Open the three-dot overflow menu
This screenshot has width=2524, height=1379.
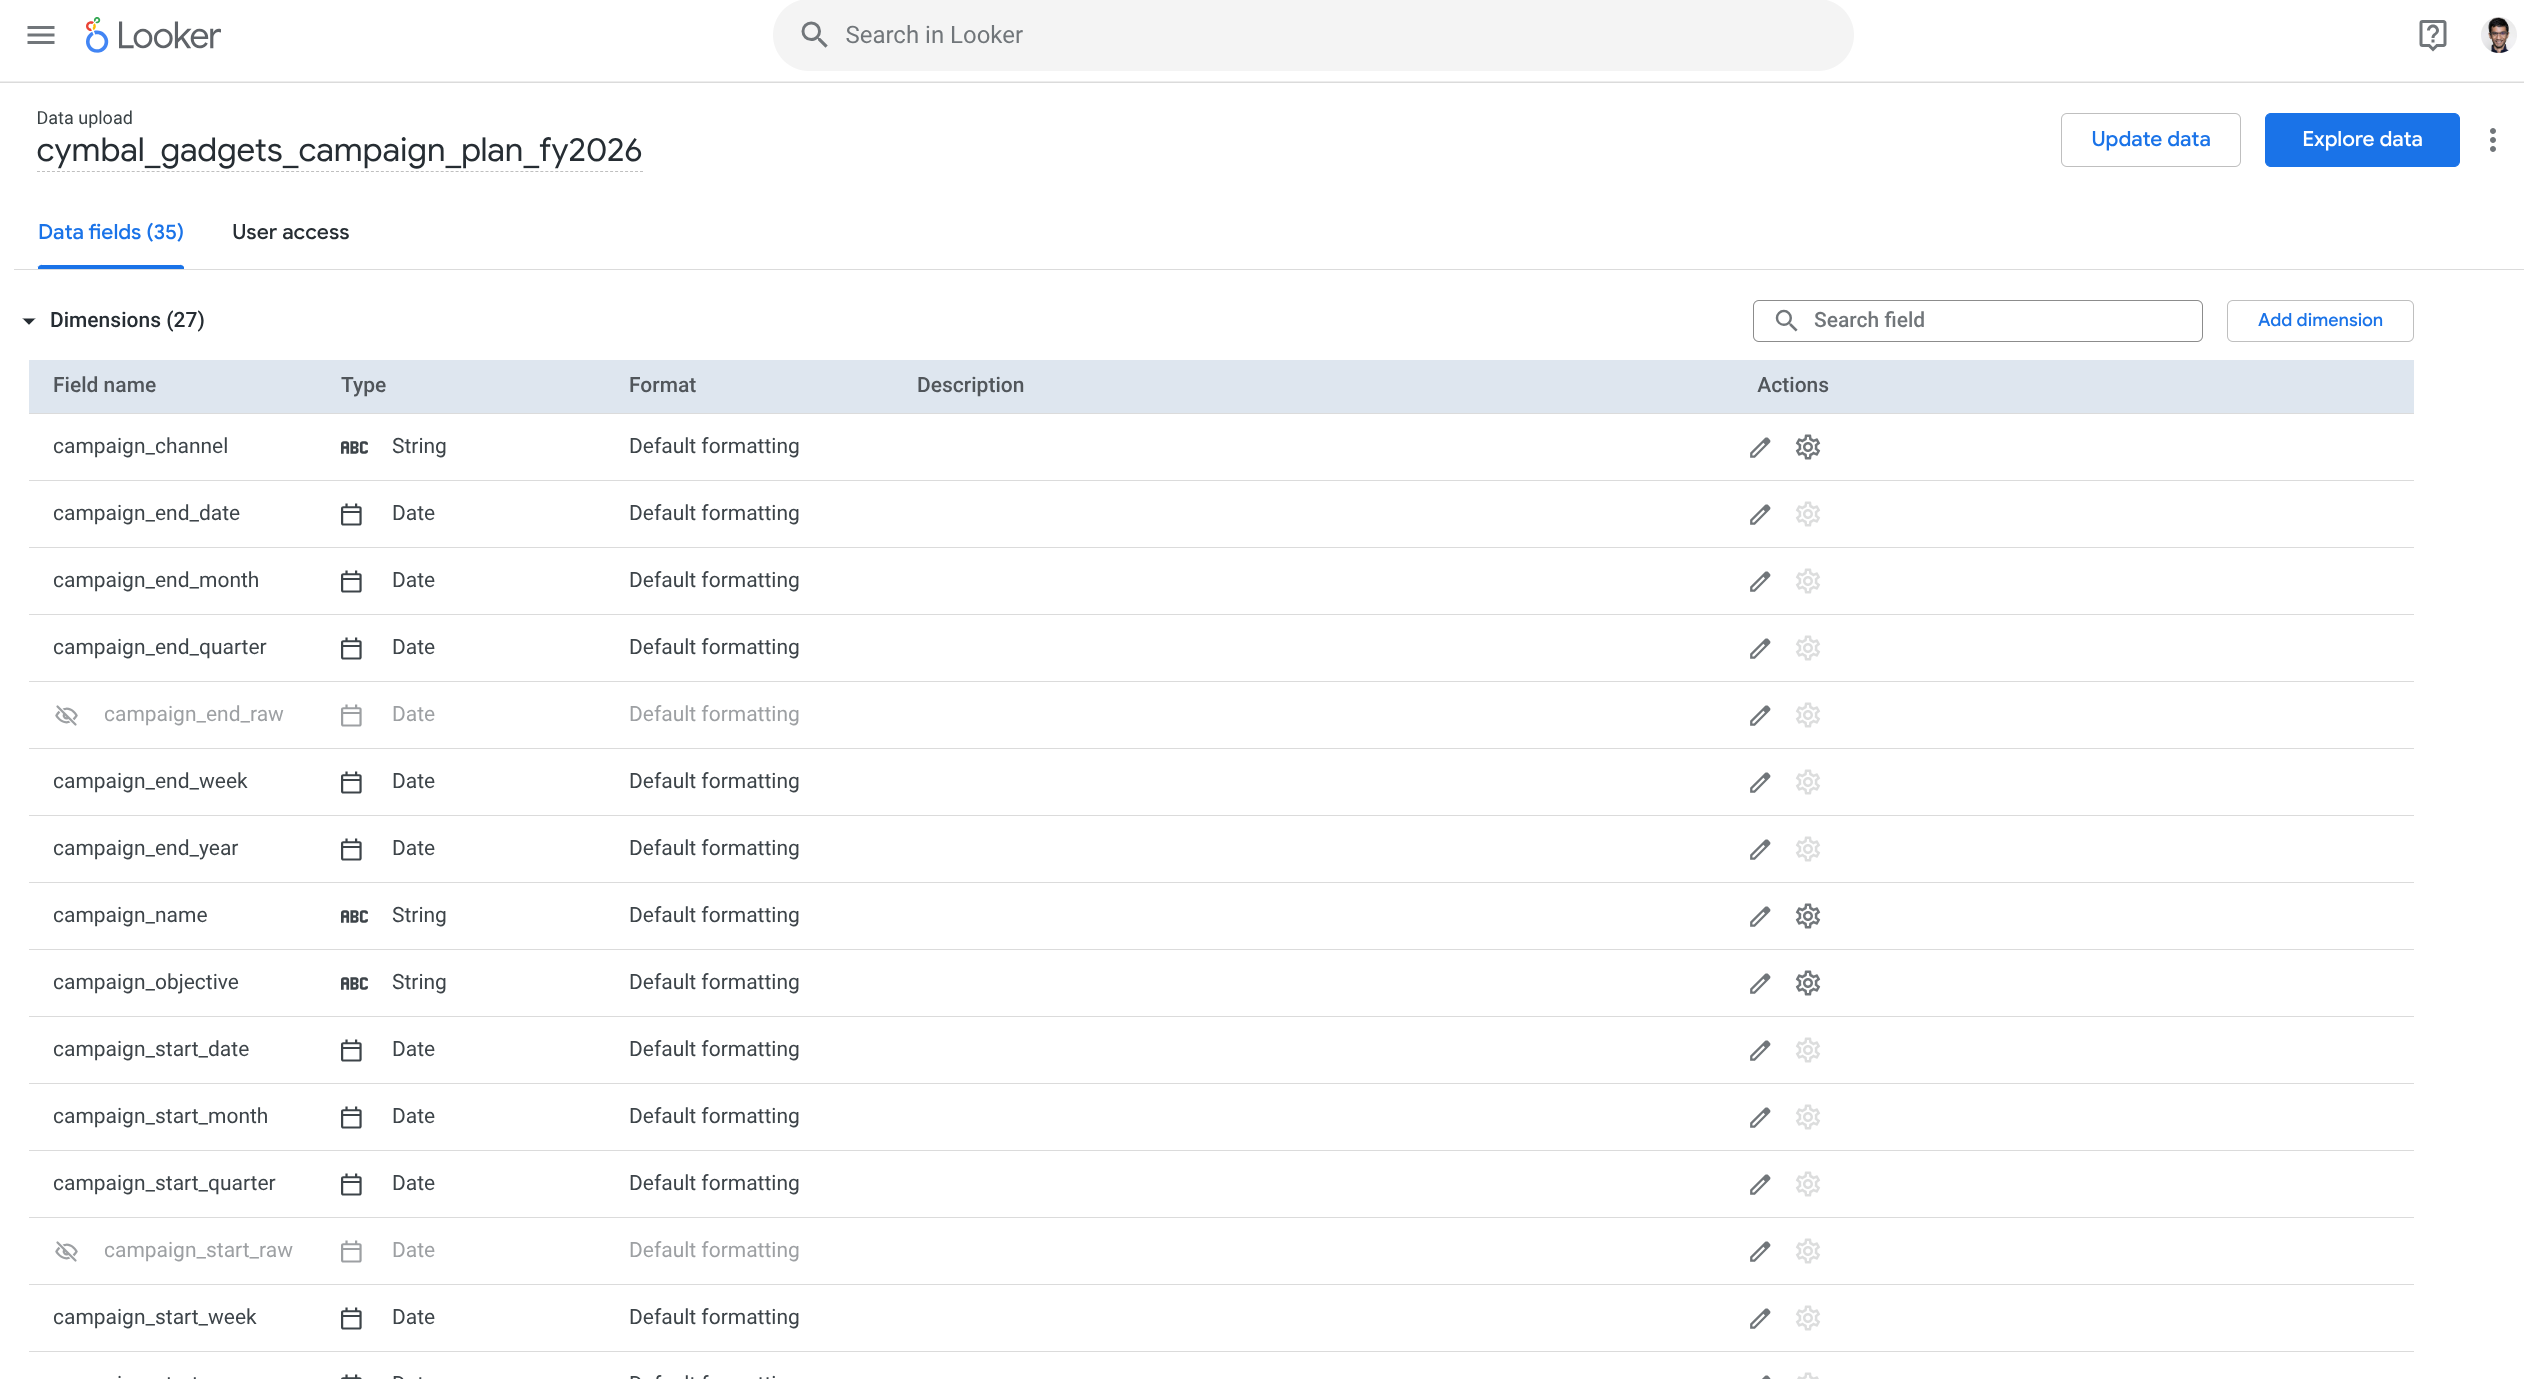tap(2492, 140)
